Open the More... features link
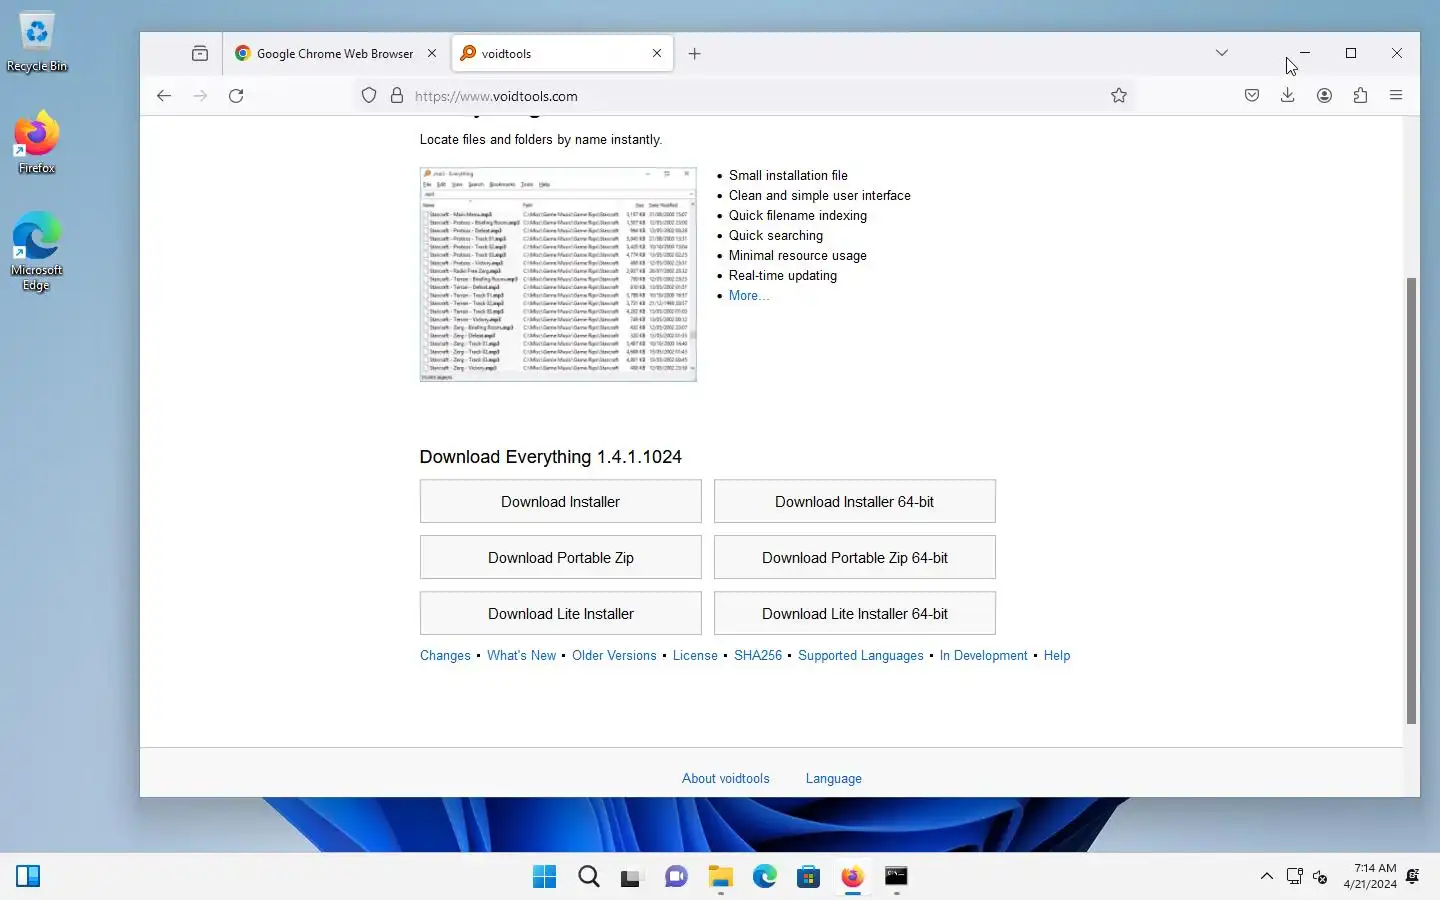Image resolution: width=1440 pixels, height=900 pixels. point(748,296)
